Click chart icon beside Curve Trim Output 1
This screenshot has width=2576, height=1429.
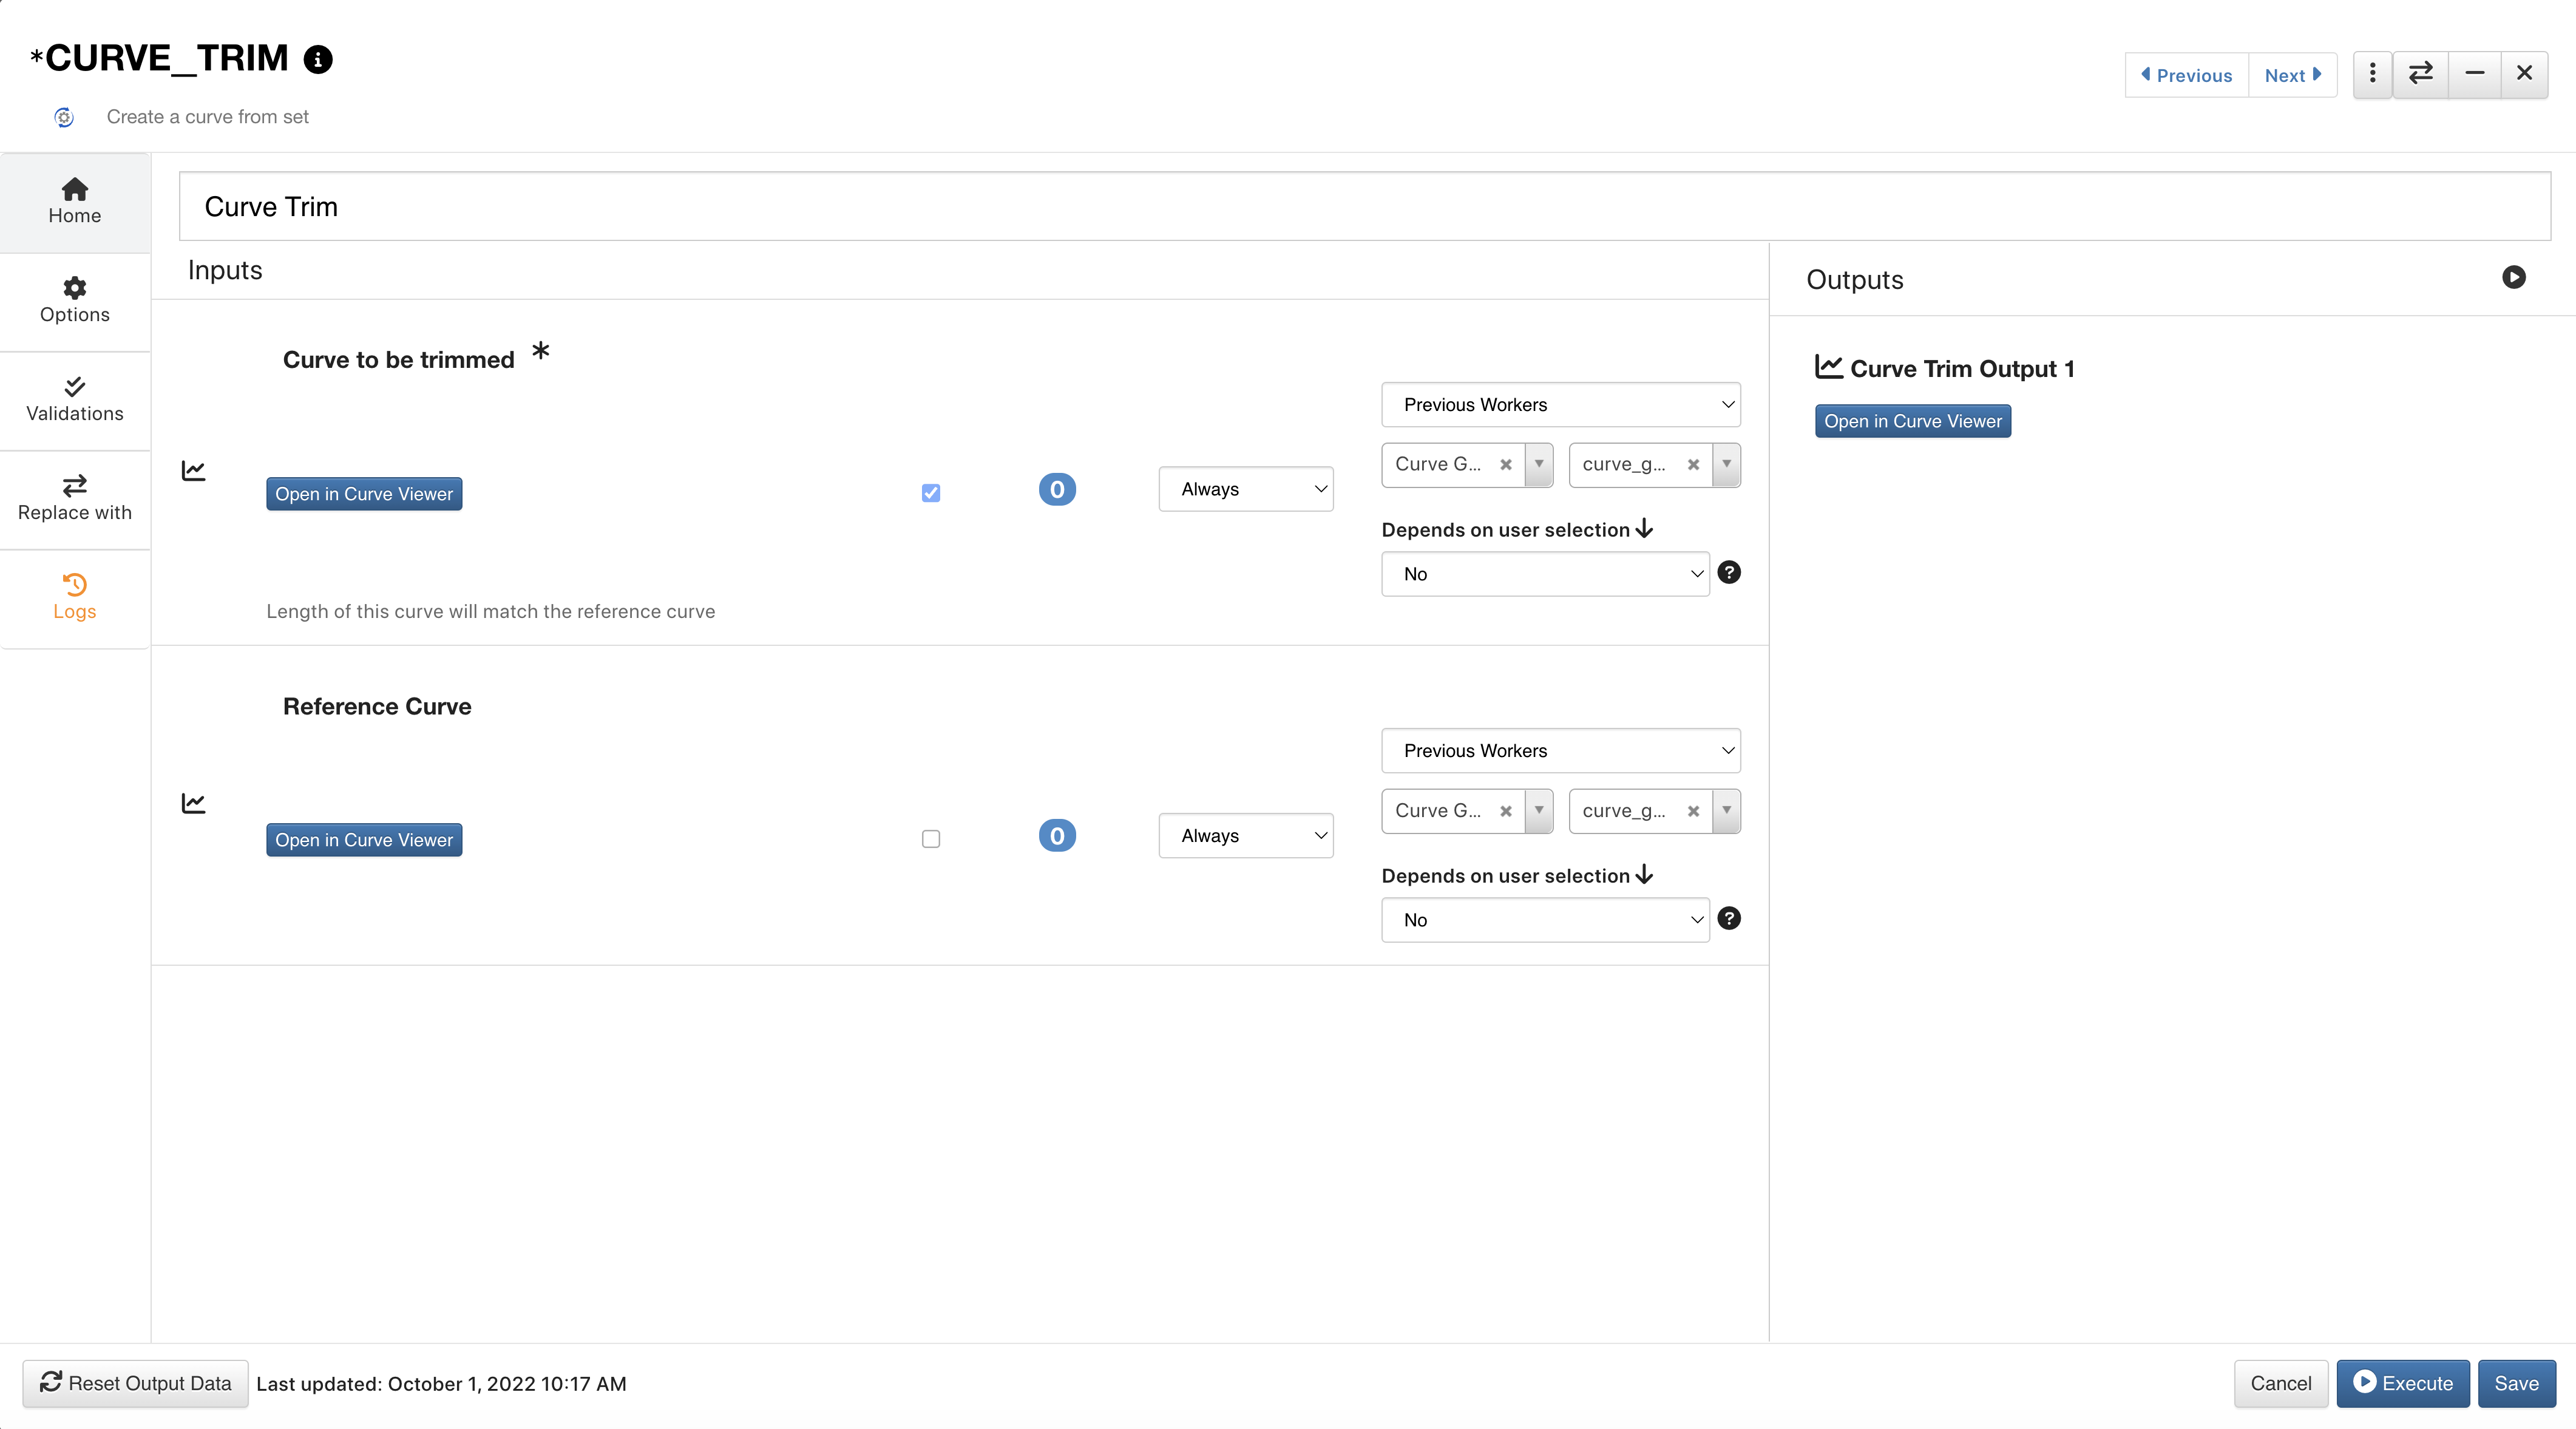1829,367
